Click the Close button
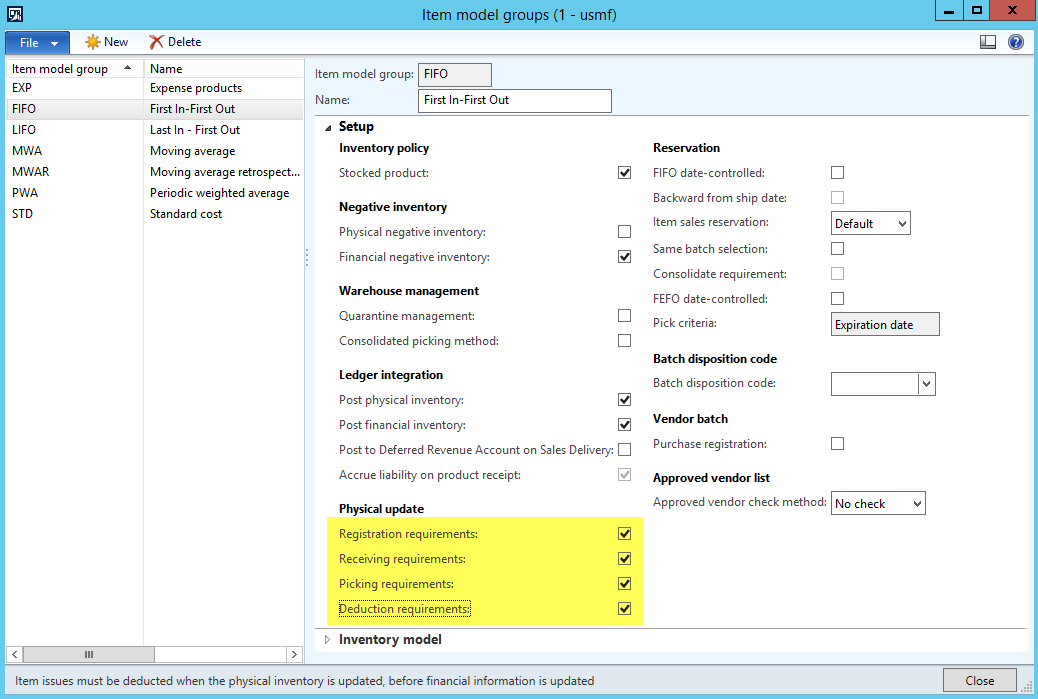This screenshot has height=699, width=1038. [979, 680]
